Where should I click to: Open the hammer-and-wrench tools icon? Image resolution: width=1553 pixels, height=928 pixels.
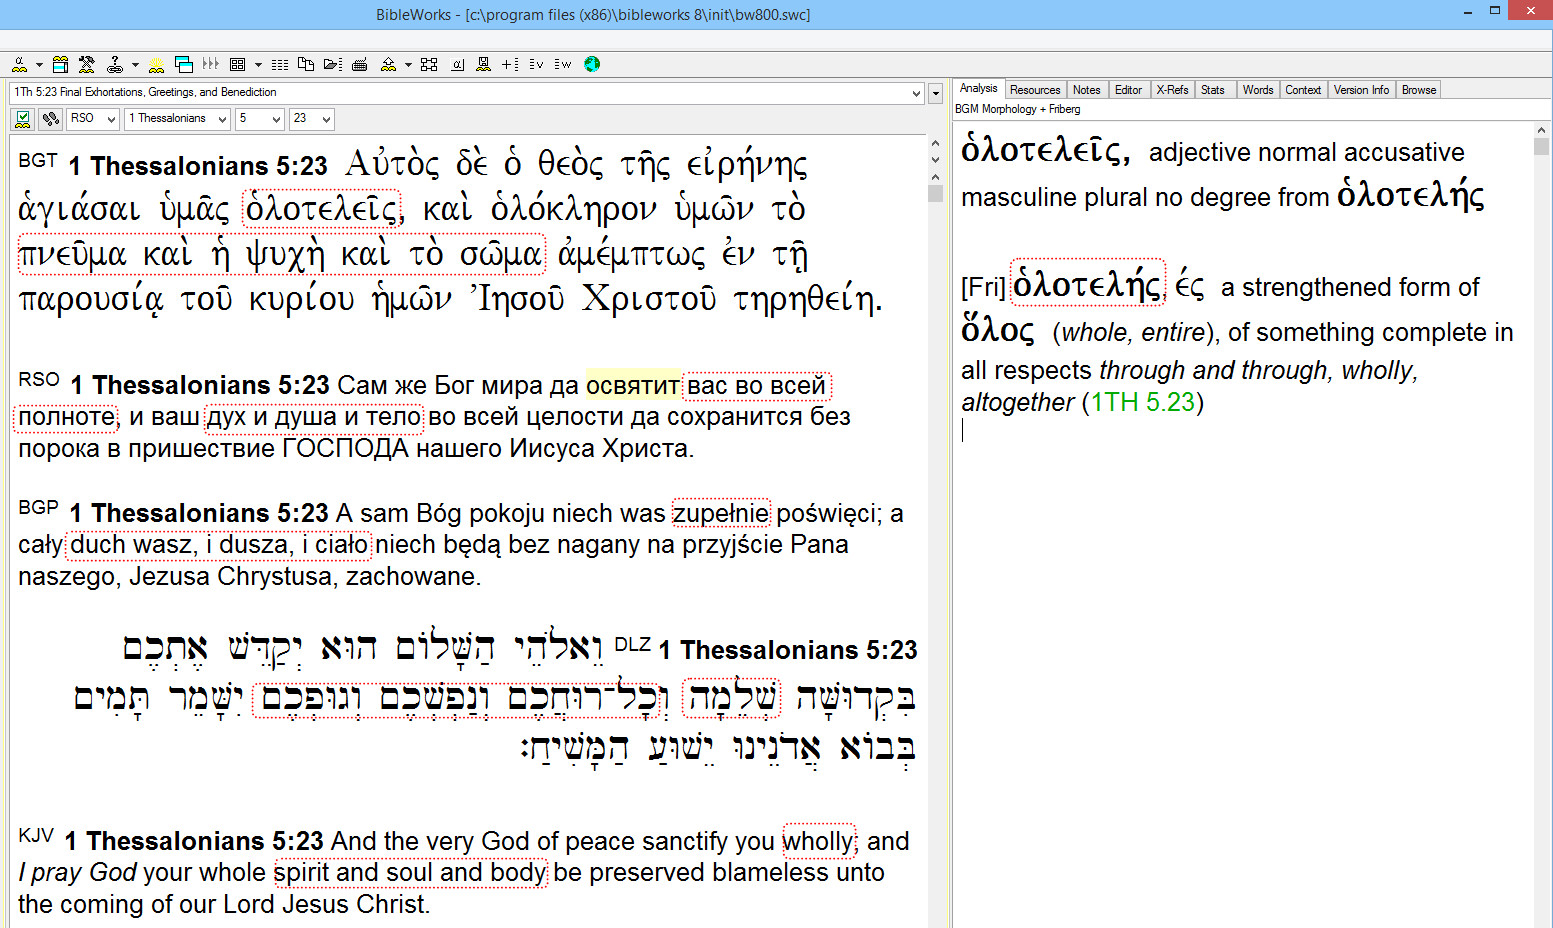click(87, 64)
